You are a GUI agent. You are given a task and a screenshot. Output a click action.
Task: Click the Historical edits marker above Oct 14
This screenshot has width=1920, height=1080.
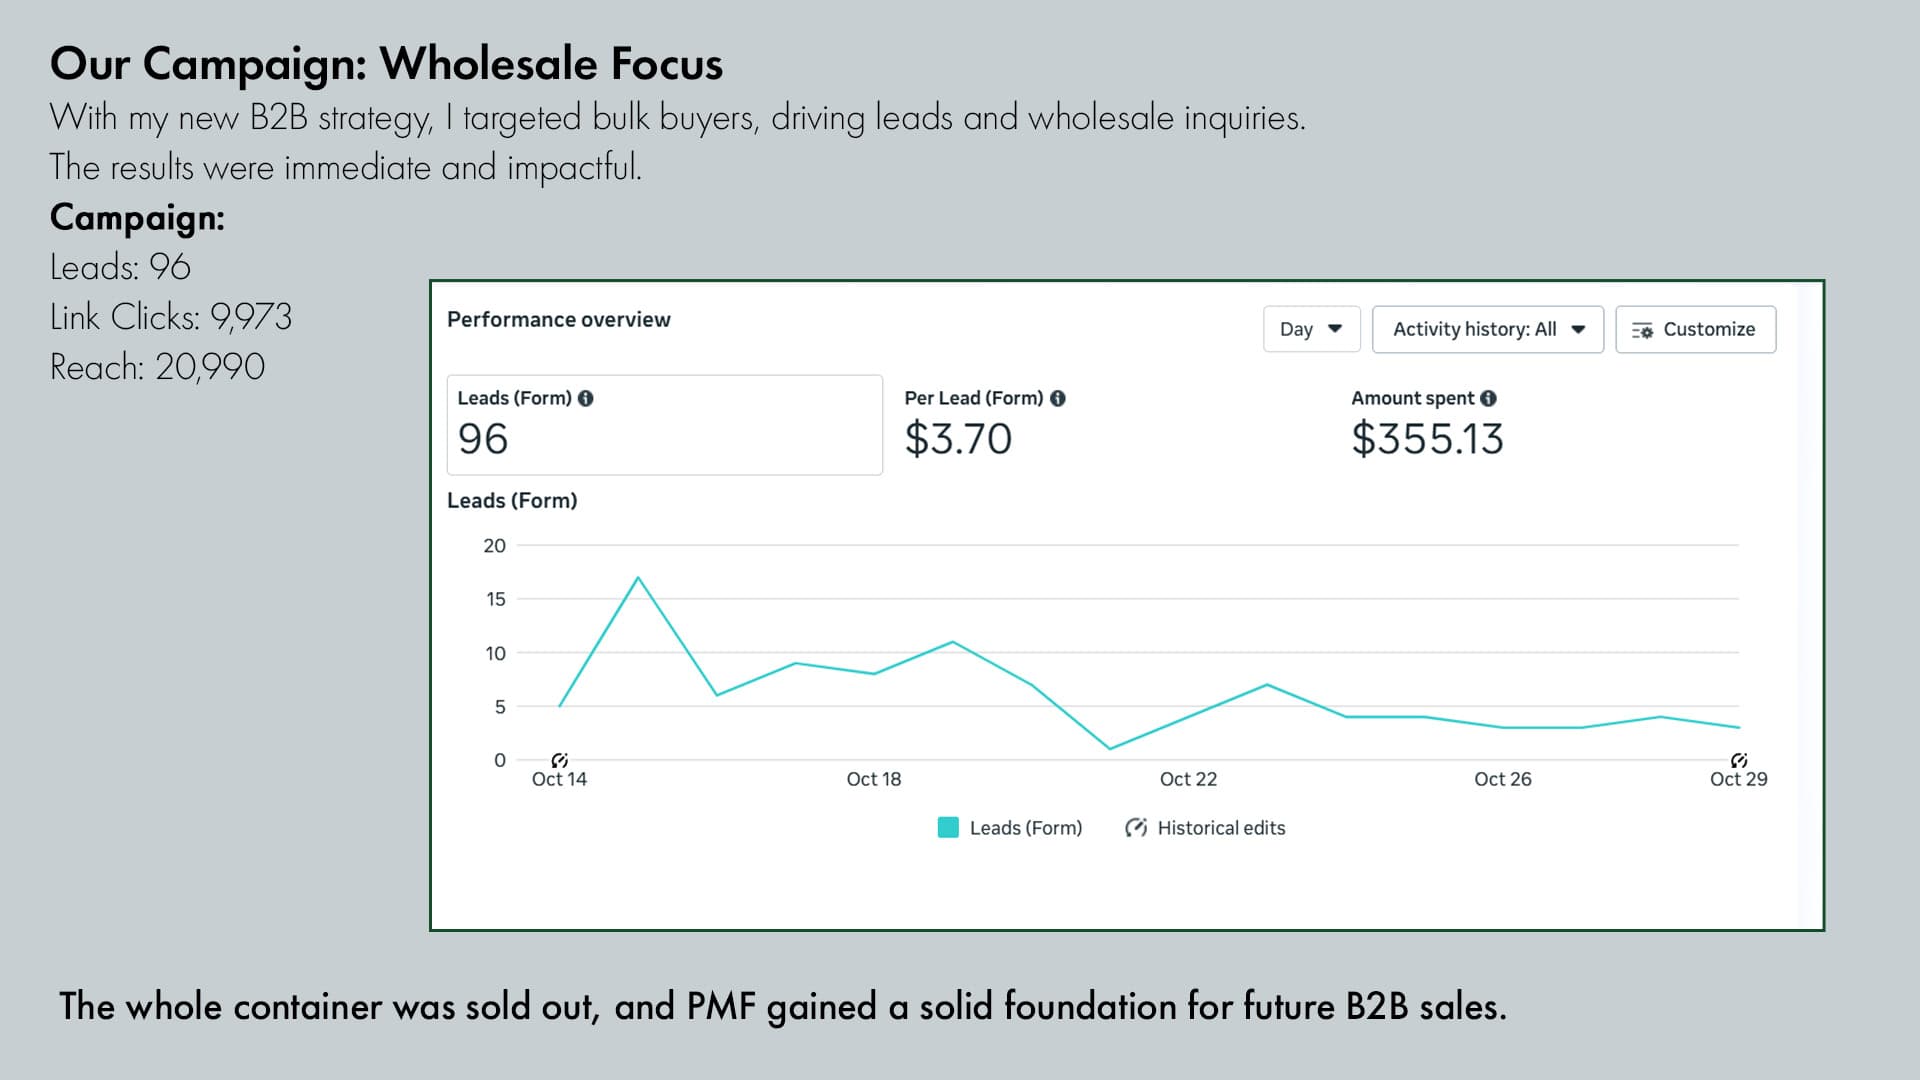(561, 760)
